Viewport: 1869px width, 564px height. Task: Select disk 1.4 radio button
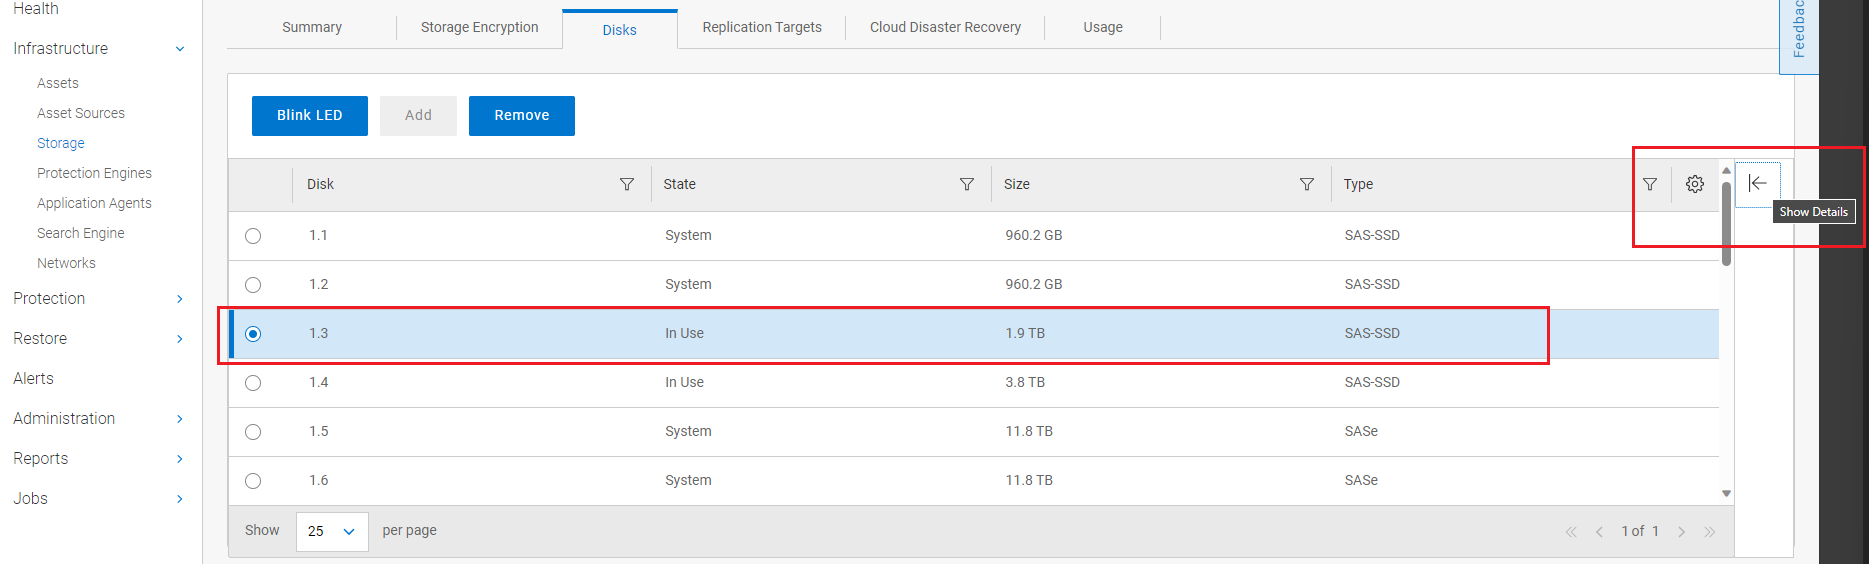(x=253, y=383)
